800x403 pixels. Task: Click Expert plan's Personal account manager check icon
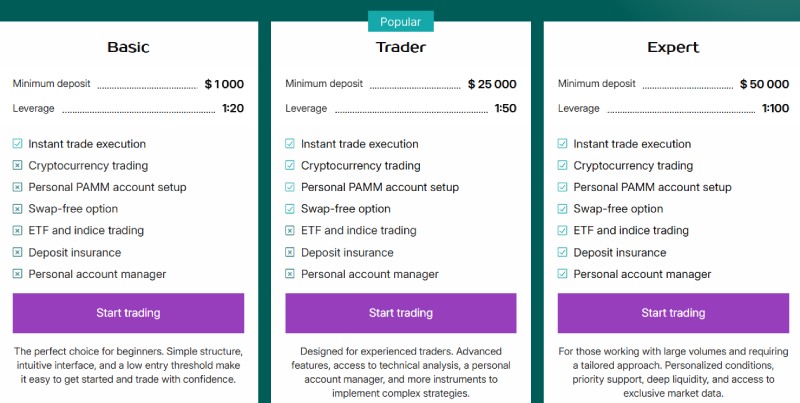tap(563, 274)
